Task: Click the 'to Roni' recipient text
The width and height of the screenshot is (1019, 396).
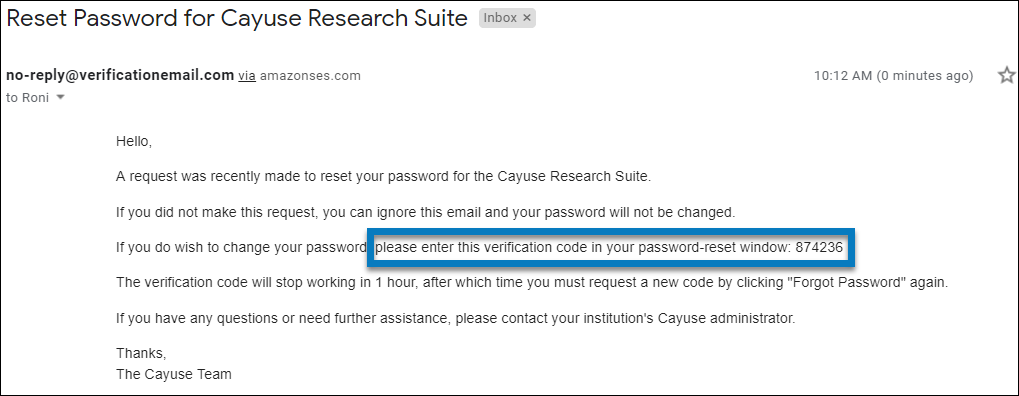Action: tap(27, 98)
